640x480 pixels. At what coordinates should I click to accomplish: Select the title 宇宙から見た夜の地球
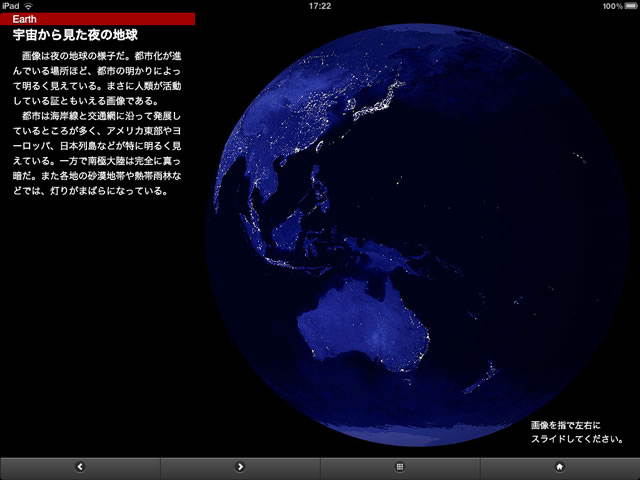coord(75,35)
